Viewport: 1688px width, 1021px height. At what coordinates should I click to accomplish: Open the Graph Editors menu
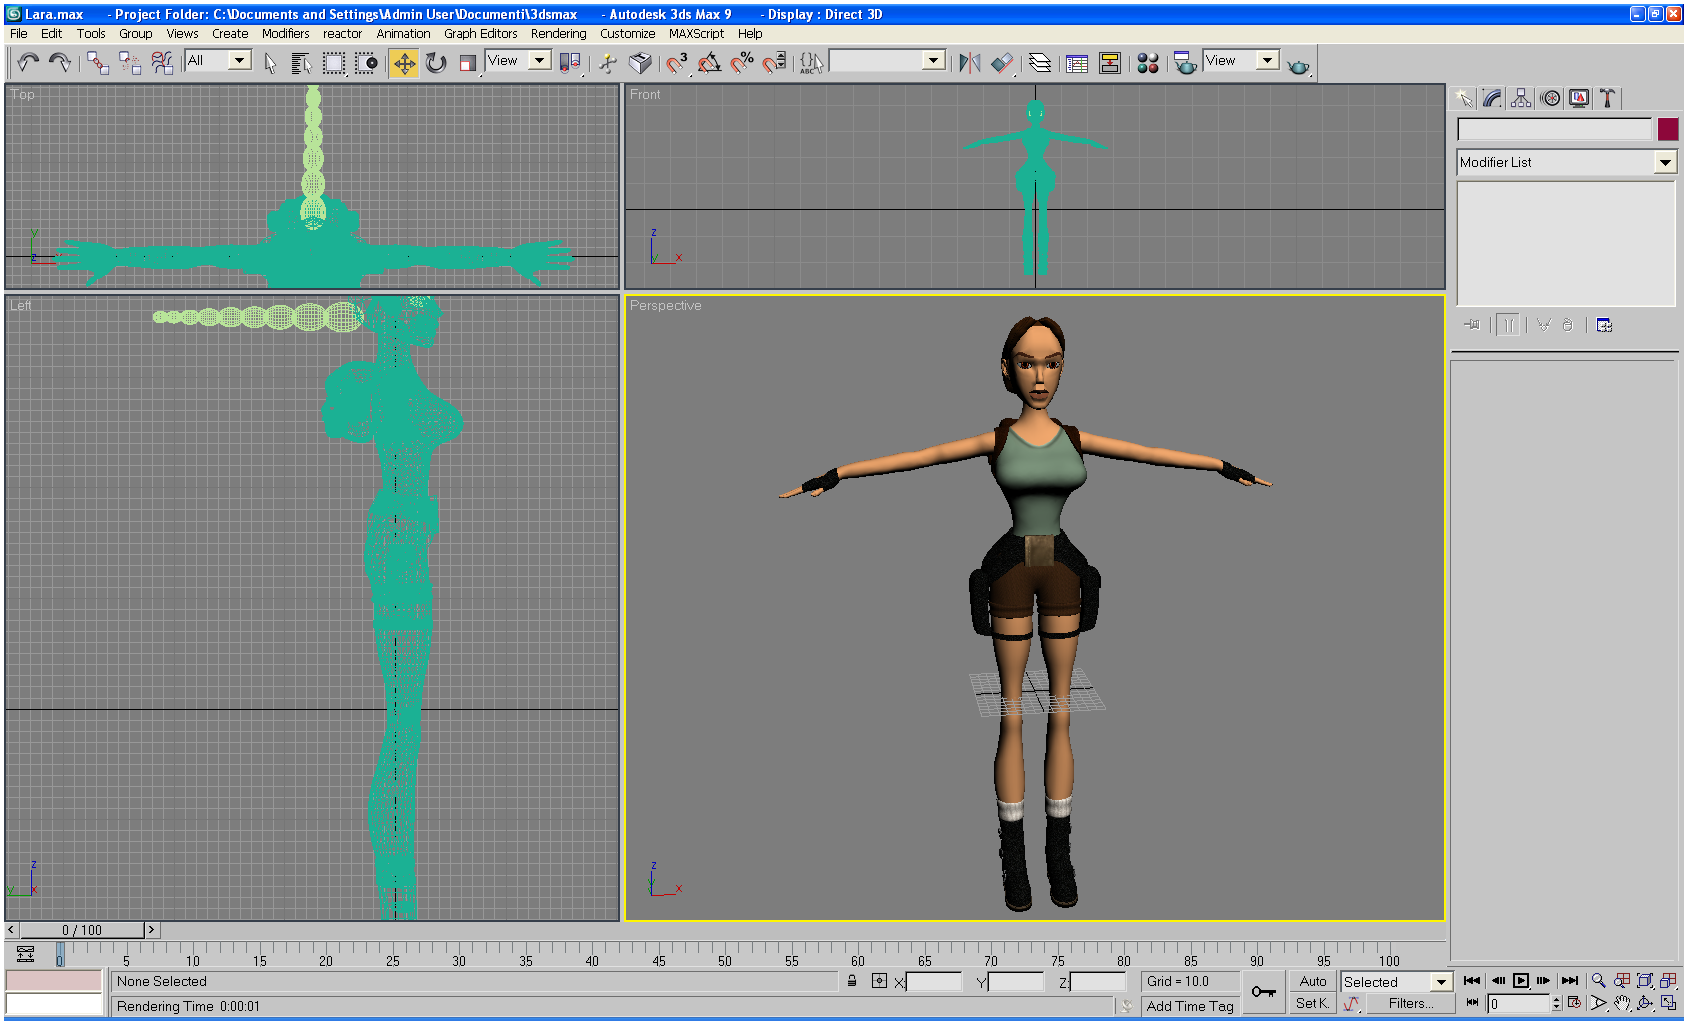pyautogui.click(x=481, y=33)
